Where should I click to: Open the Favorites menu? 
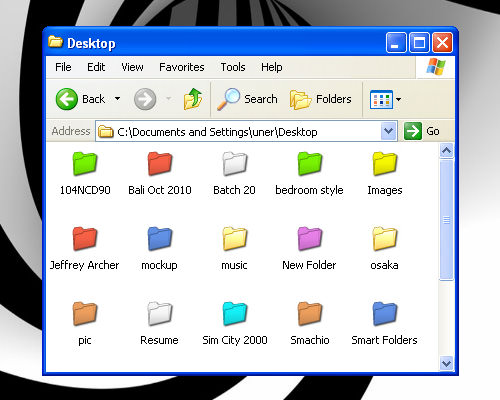pyautogui.click(x=182, y=67)
